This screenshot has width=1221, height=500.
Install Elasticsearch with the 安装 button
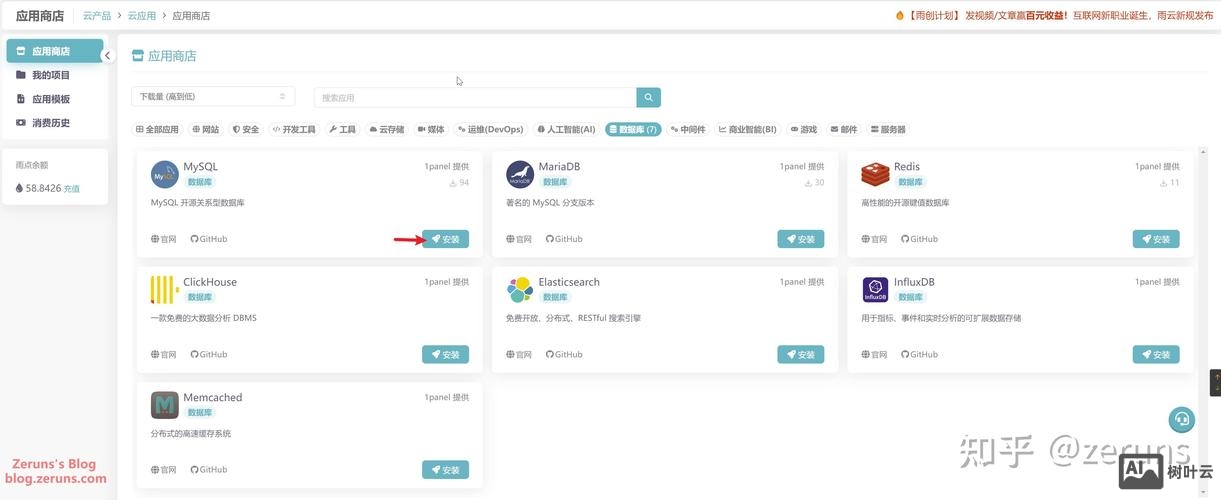coord(801,354)
